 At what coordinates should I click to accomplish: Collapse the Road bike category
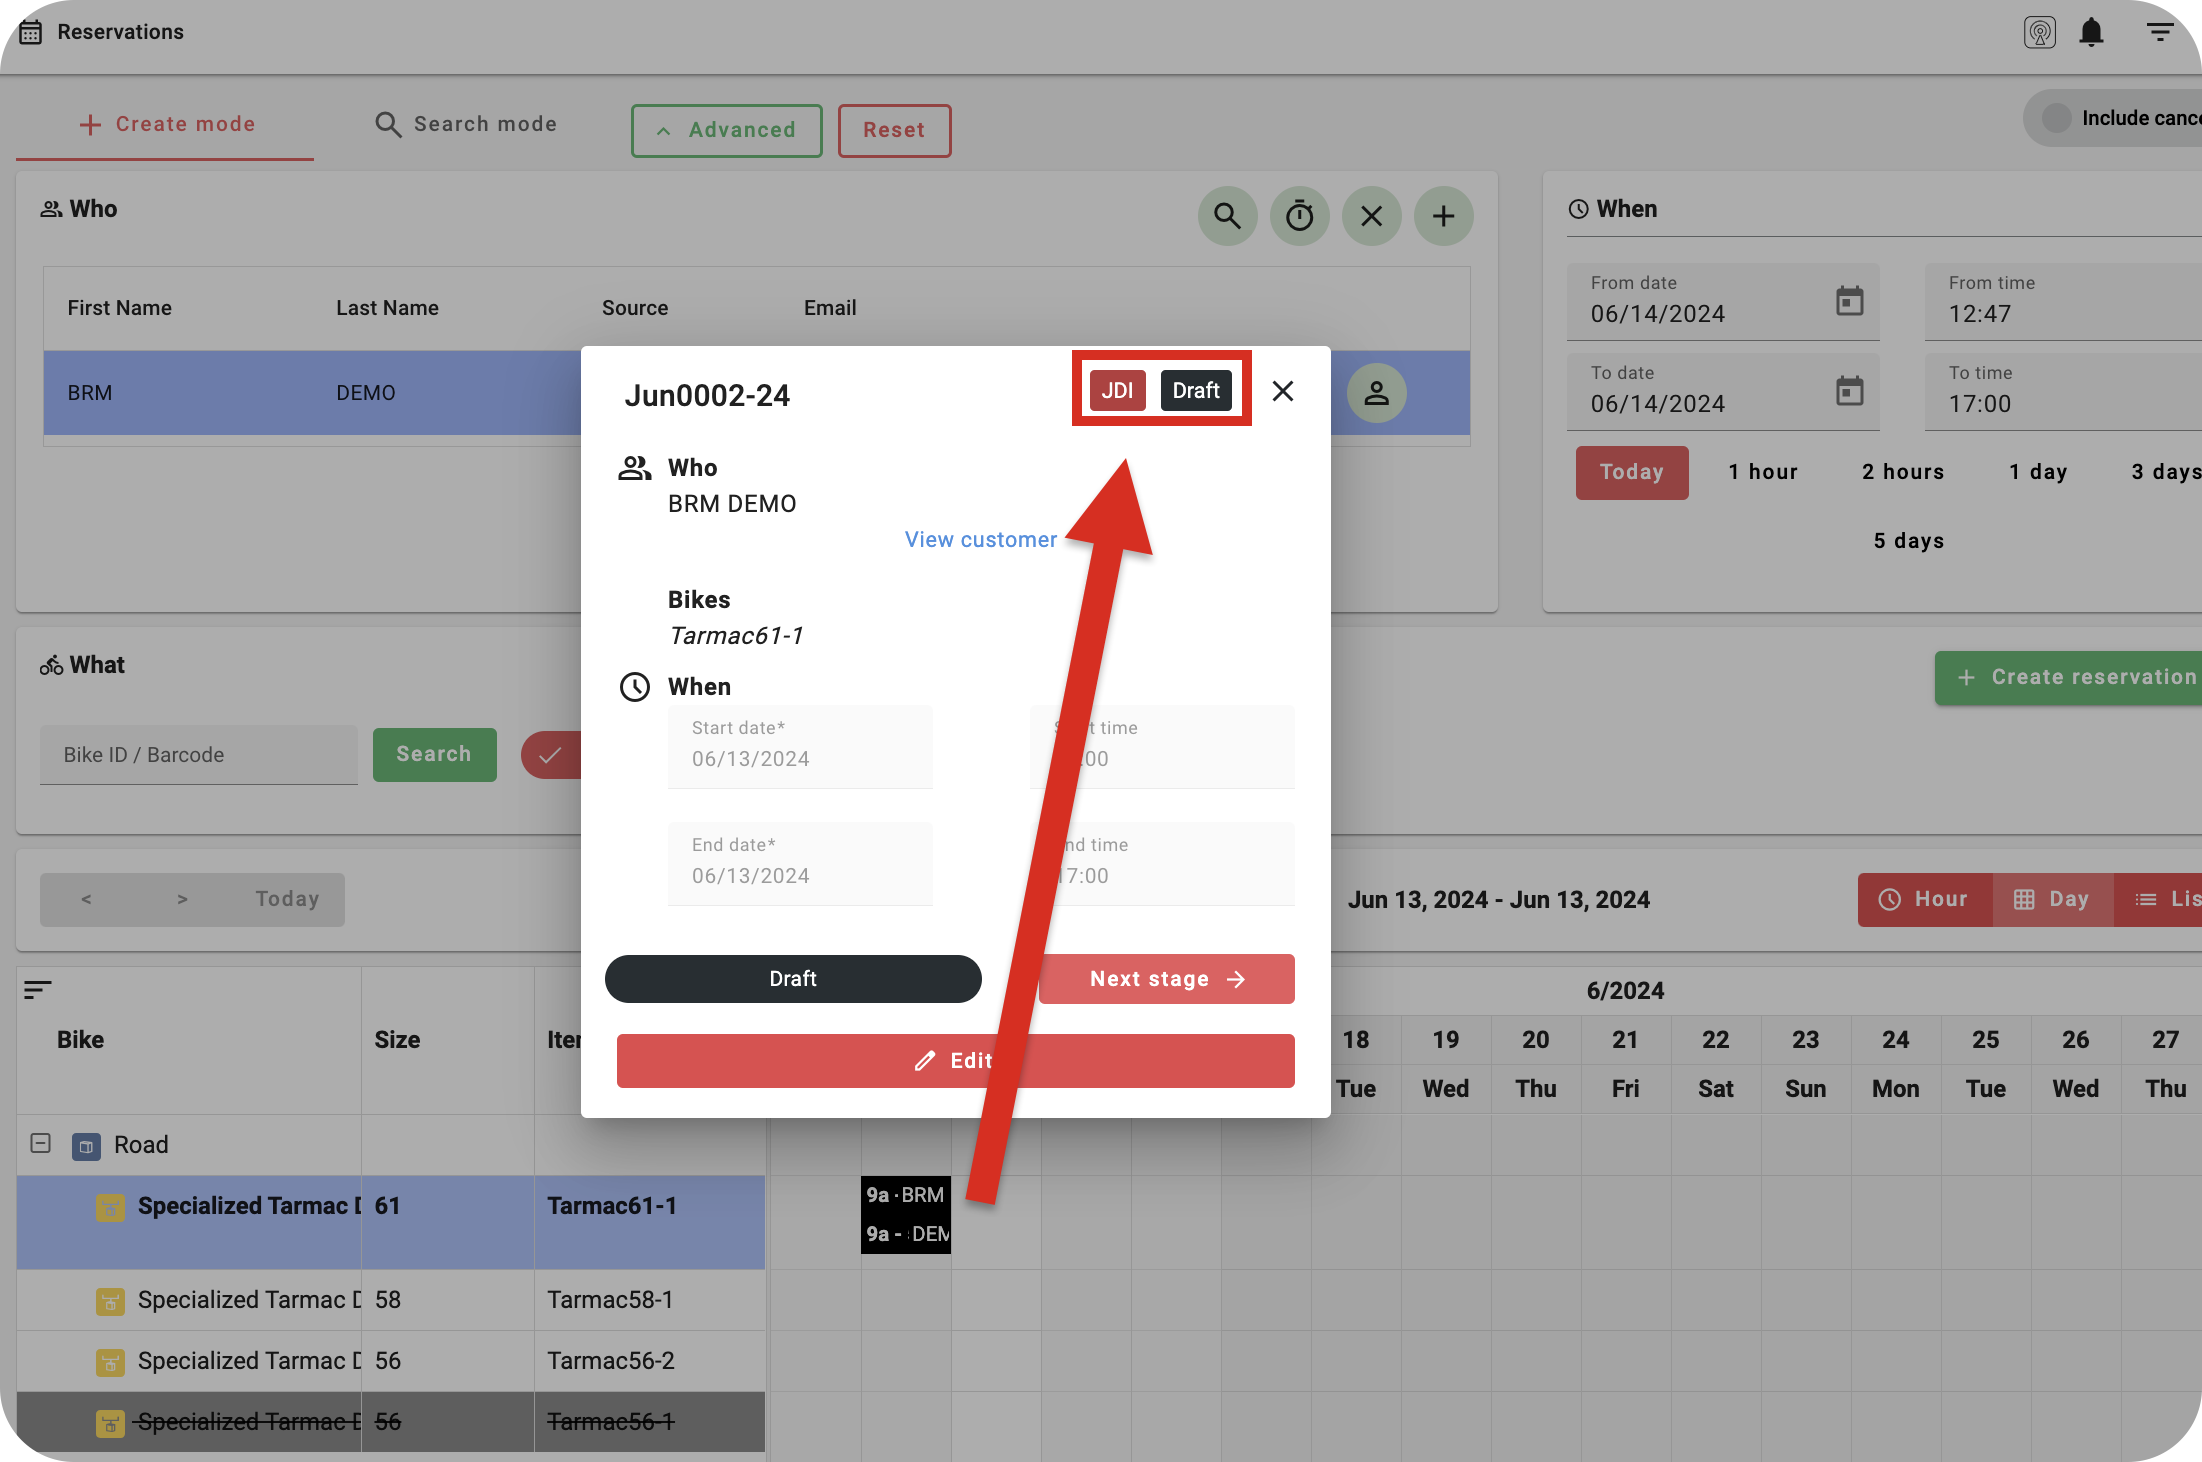tap(41, 1143)
